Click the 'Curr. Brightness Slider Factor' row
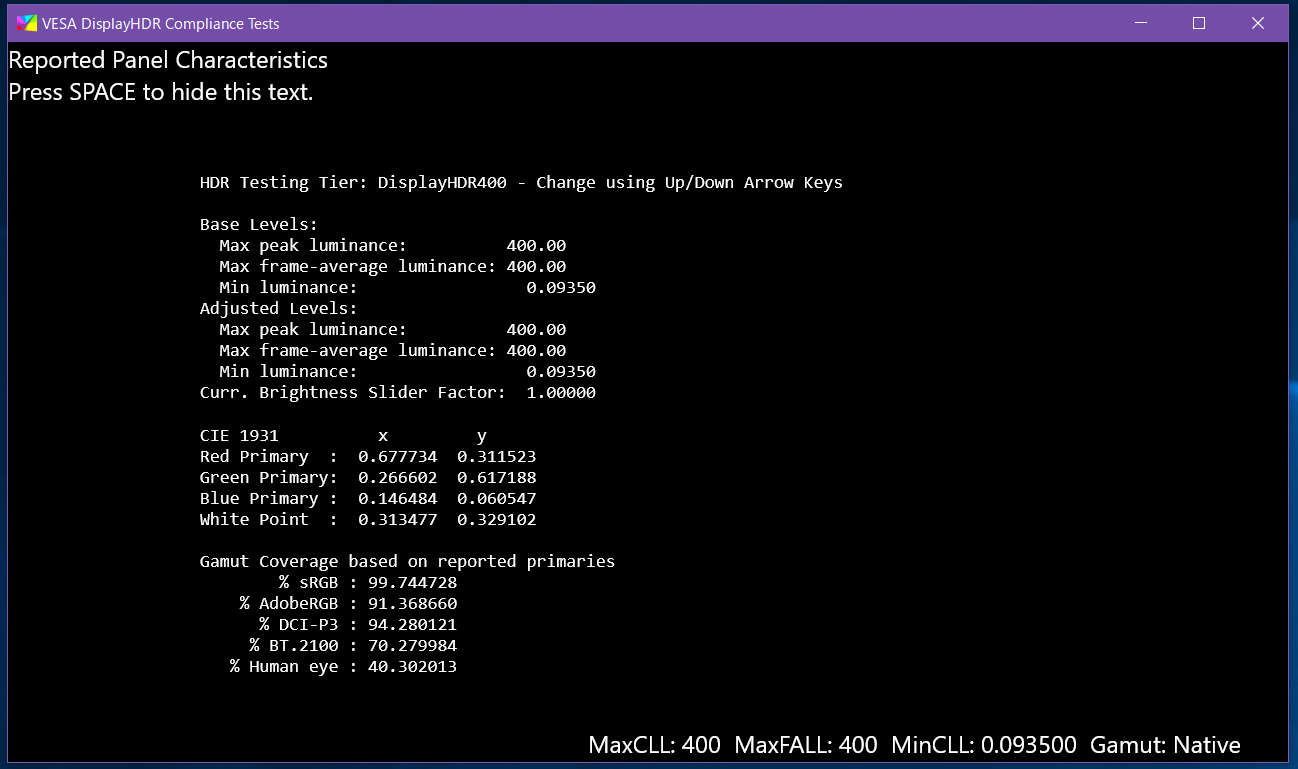 point(398,393)
